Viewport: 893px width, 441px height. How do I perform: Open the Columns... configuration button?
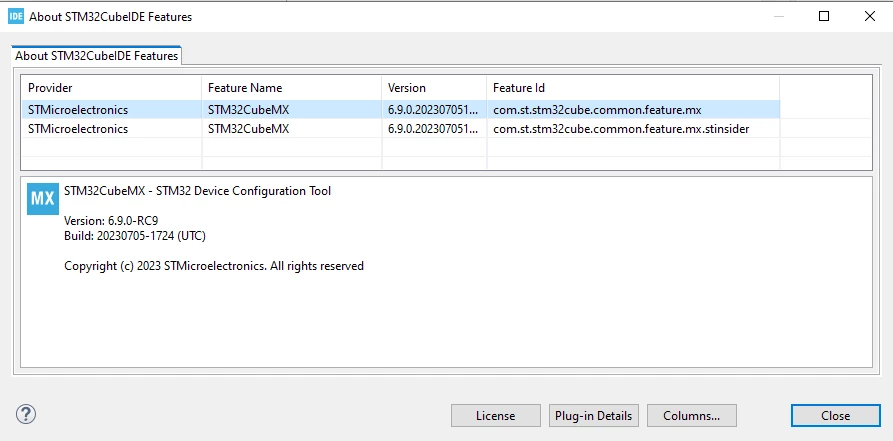[x=691, y=415]
